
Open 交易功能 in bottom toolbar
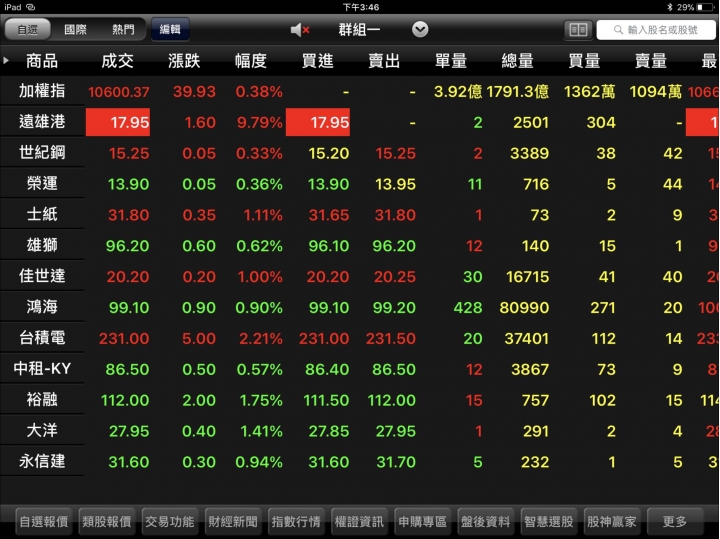(170, 522)
